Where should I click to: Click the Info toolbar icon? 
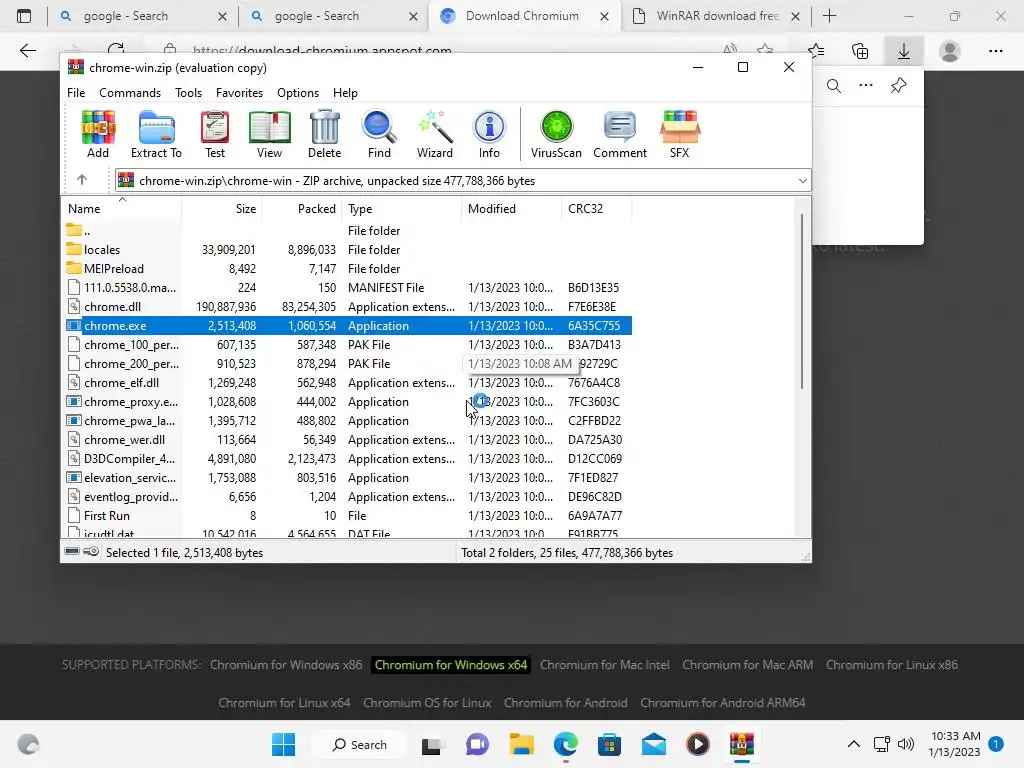[x=489, y=135]
